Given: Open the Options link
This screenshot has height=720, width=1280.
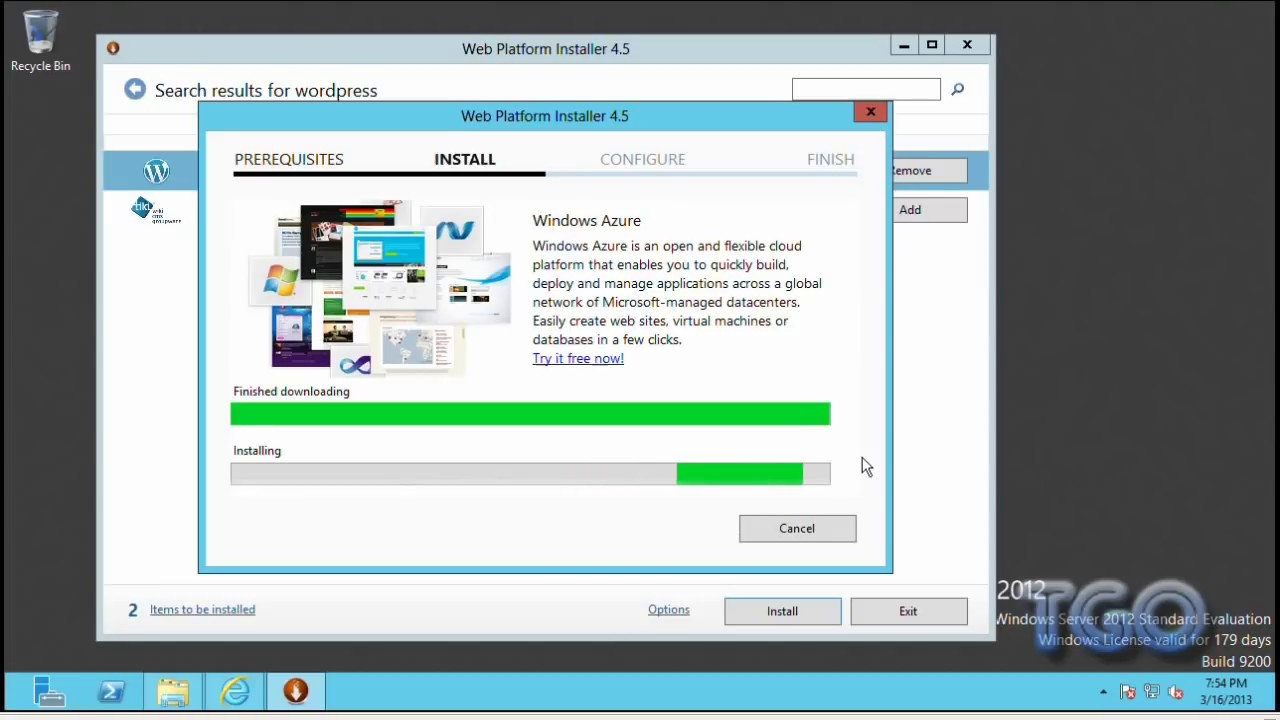Looking at the screenshot, I should pos(668,609).
